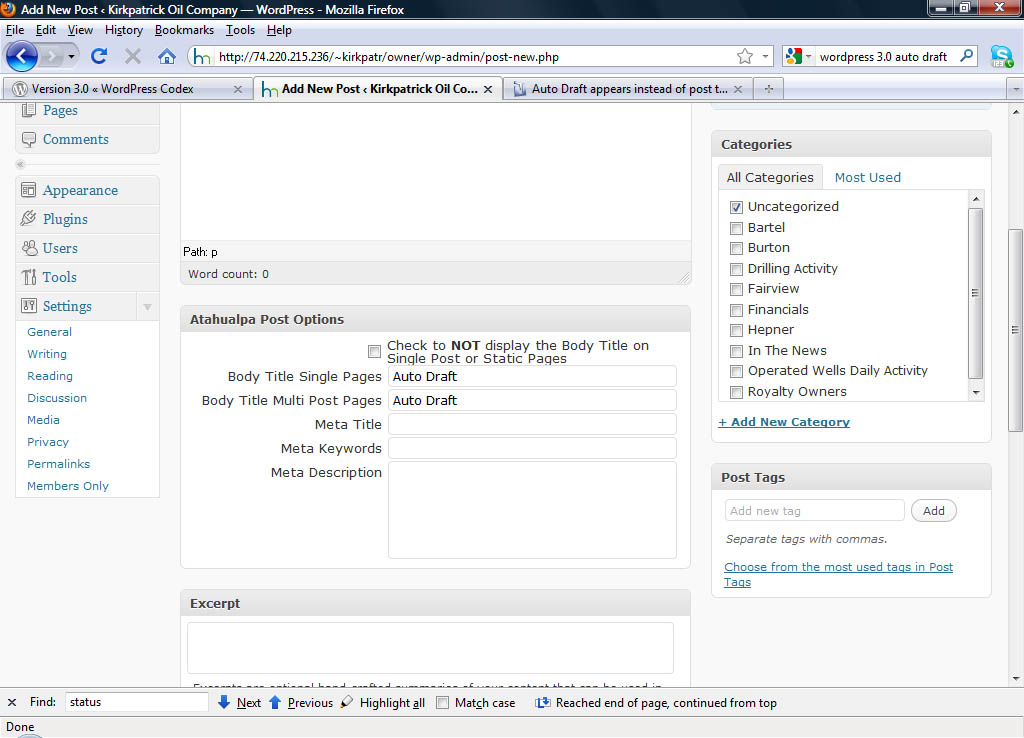Click the Excerpt text area
Viewport: 1024px width, 738px height.
[x=430, y=648]
